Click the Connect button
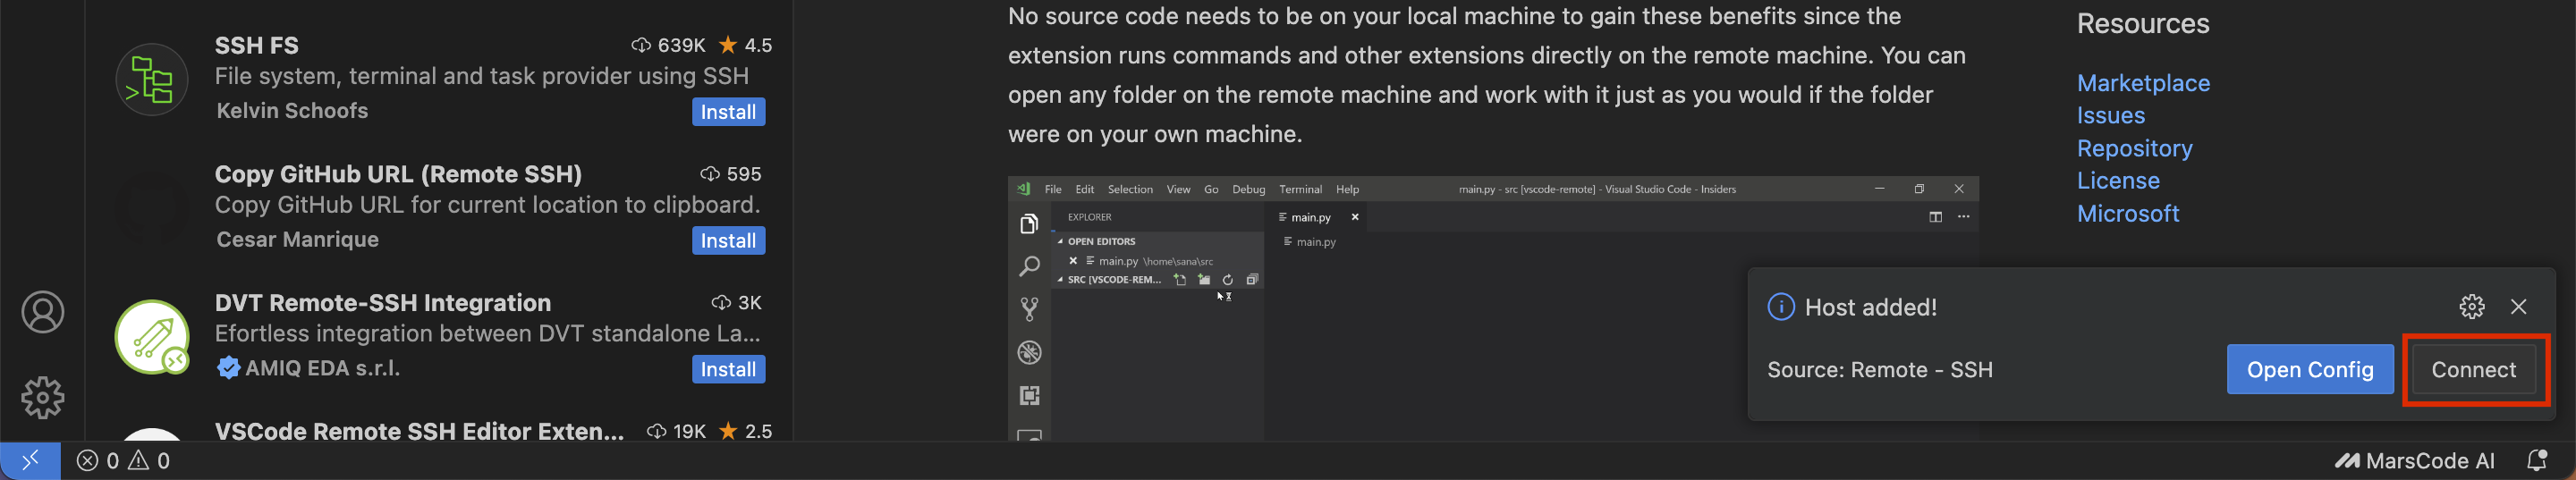Screen dimensions: 2576x480 (2473, 369)
